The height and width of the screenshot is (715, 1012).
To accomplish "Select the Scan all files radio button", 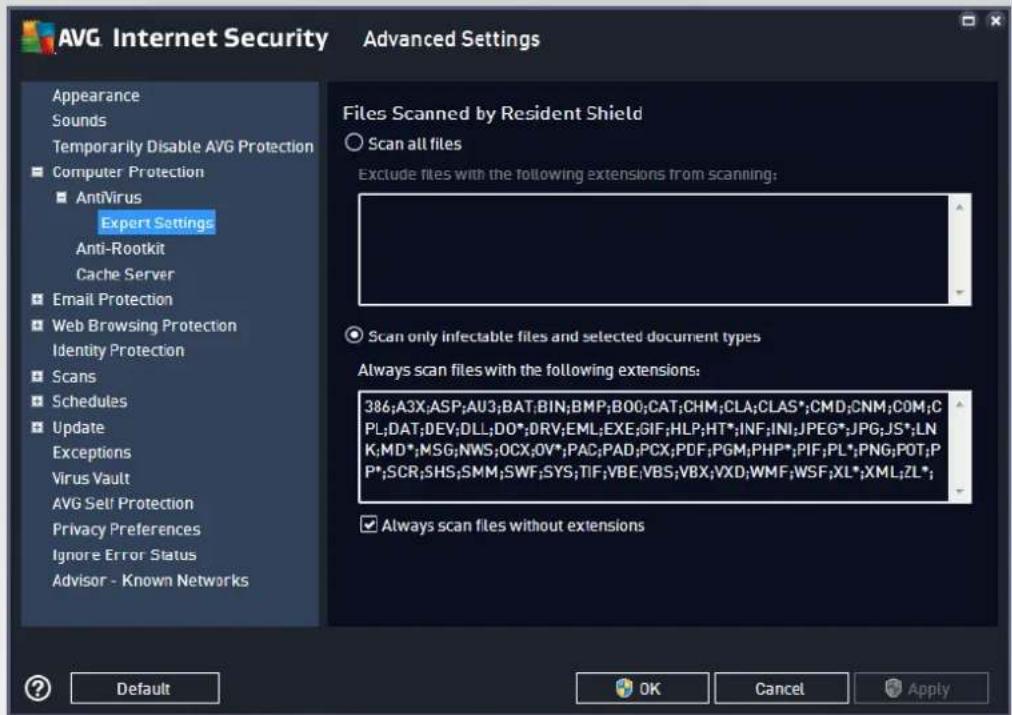I will pos(354,142).
